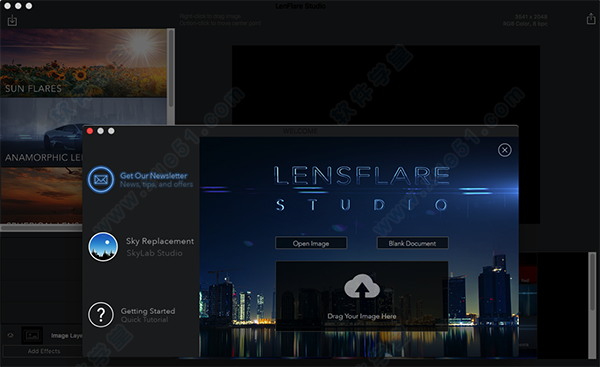
Task: Select the sunset preset category thumbnail
Action: point(41,195)
